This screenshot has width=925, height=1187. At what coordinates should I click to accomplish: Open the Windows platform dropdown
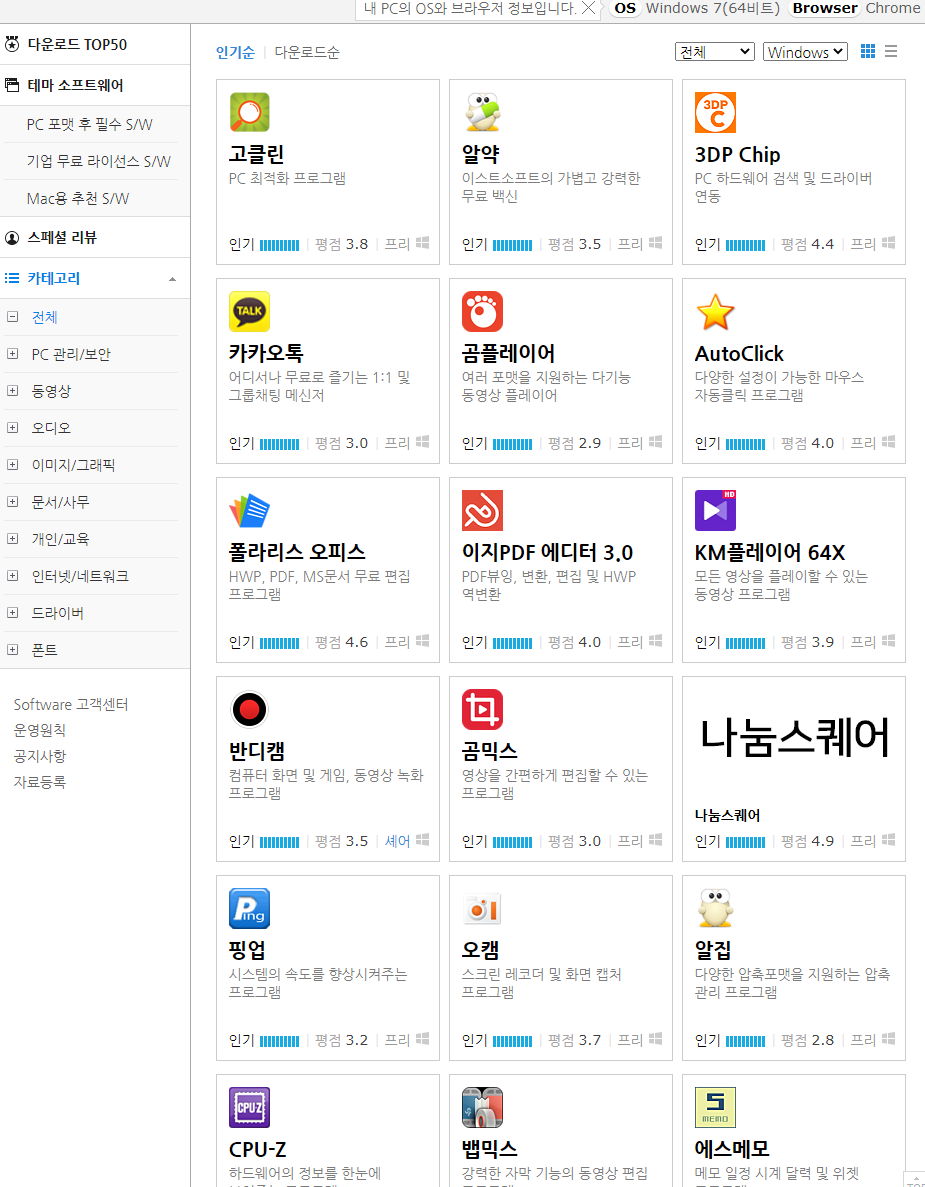(x=805, y=51)
